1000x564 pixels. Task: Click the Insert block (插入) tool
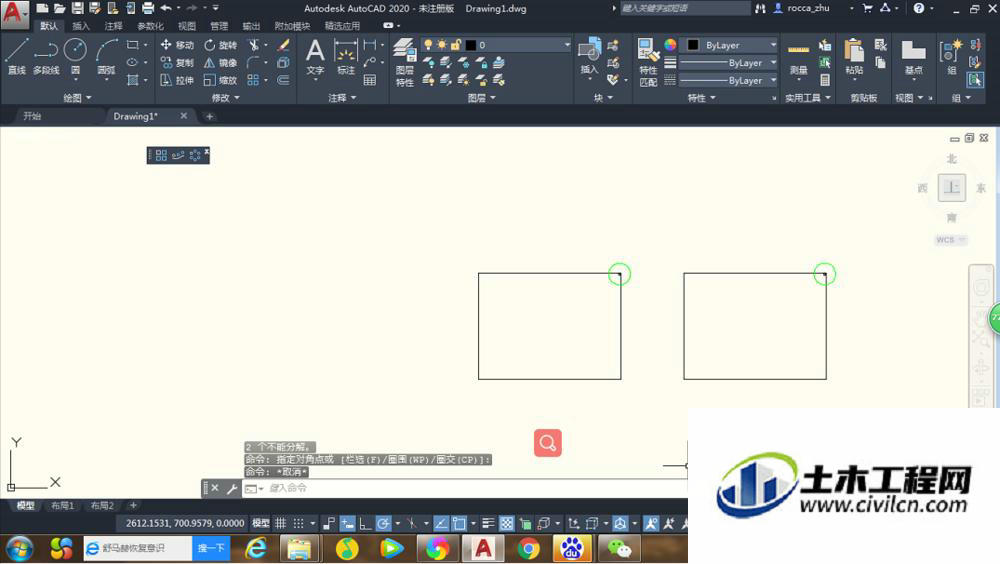[589, 57]
